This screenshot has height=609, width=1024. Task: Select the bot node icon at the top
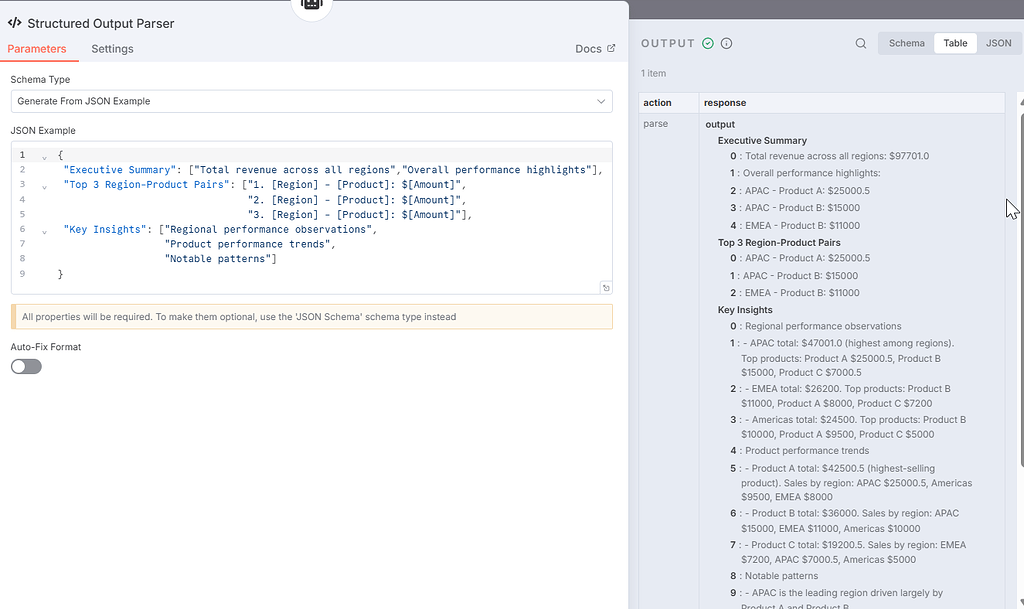311,5
